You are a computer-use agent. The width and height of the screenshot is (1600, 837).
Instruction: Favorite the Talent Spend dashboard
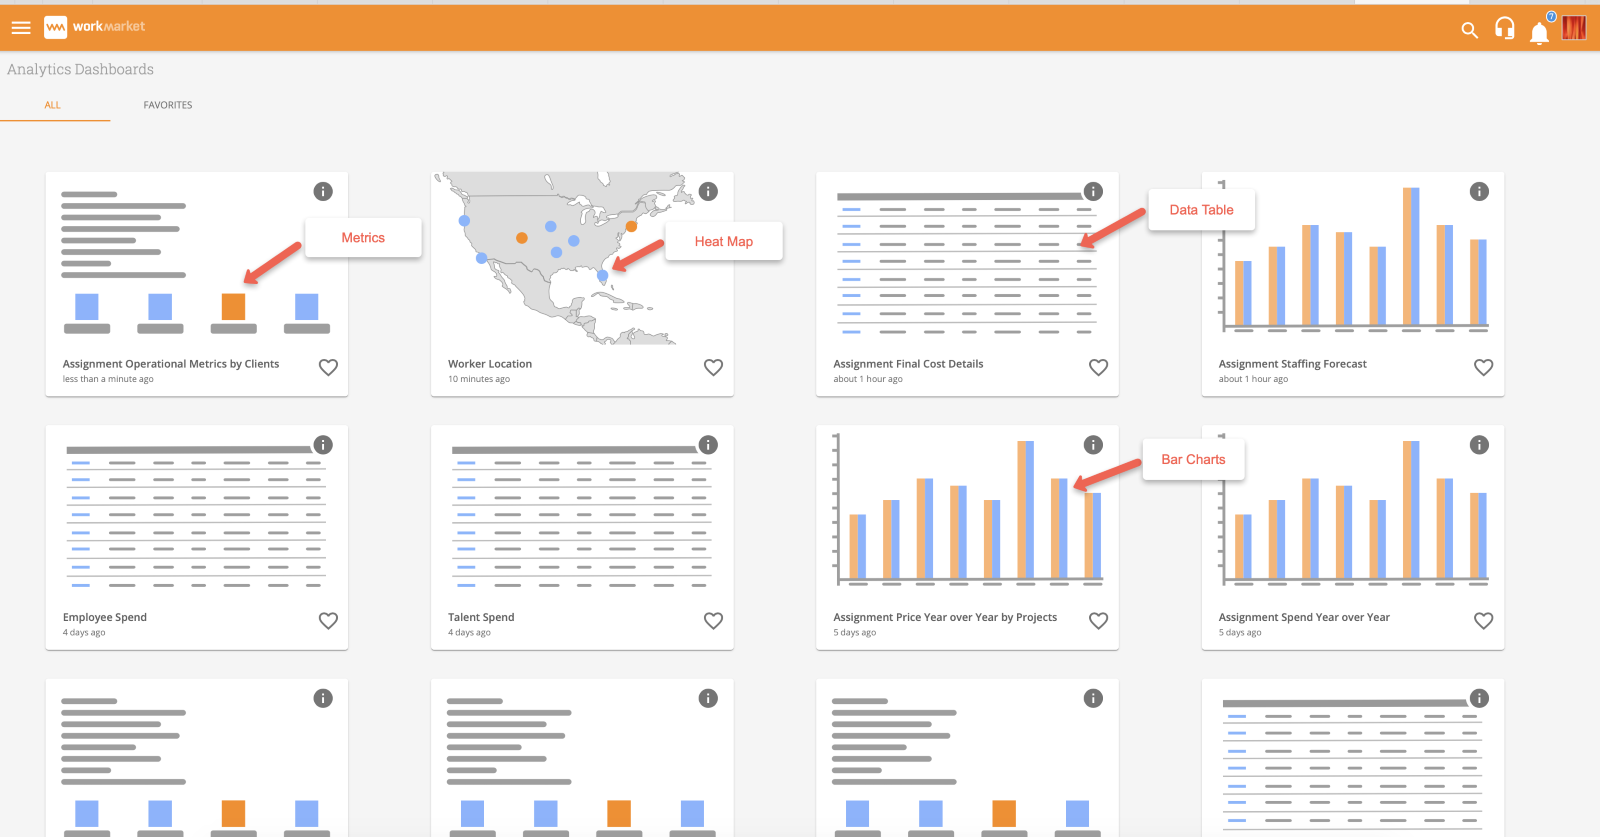coord(713,621)
